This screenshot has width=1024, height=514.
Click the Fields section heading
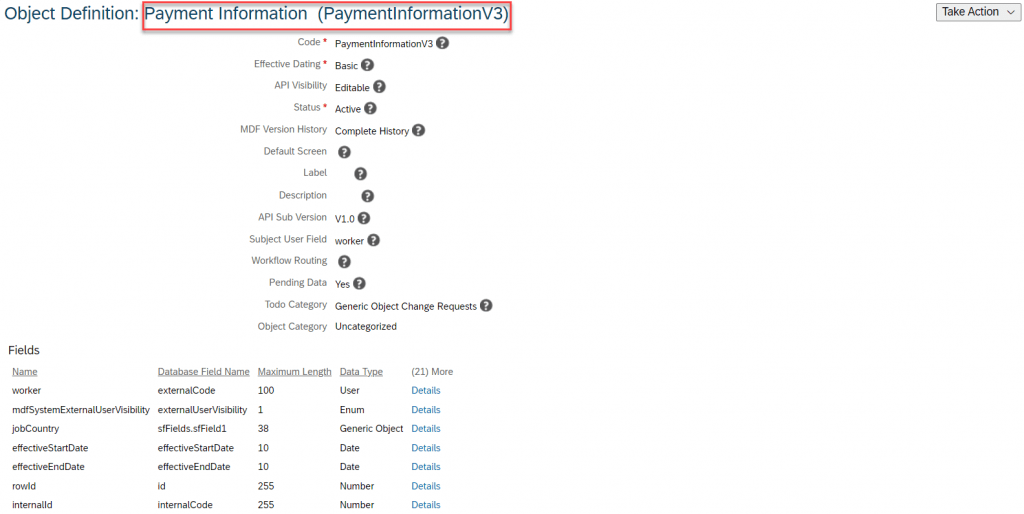click(x=24, y=350)
